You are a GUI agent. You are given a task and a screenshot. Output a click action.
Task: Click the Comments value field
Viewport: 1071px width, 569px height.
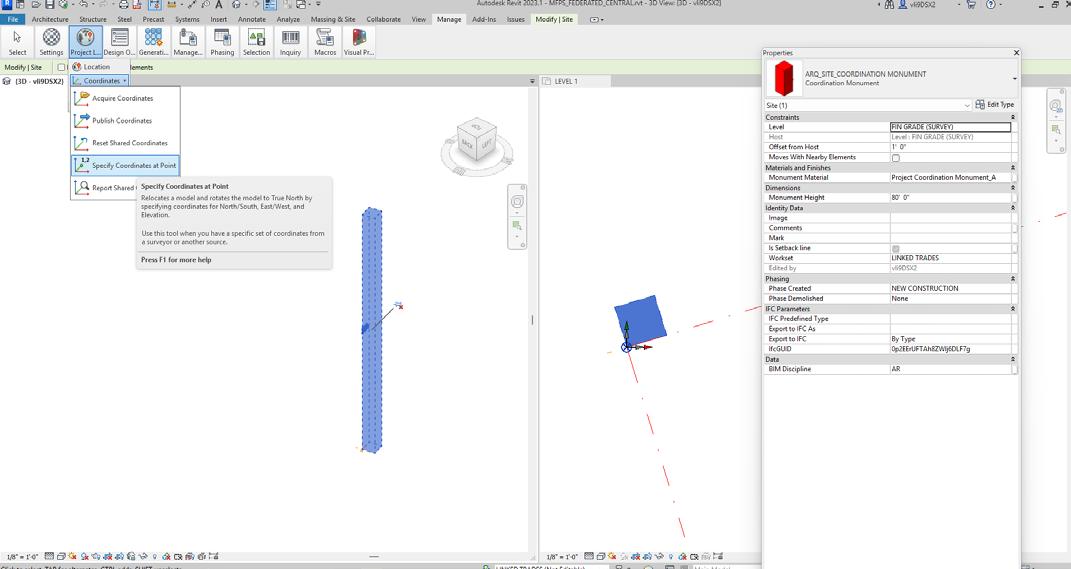[950, 228]
